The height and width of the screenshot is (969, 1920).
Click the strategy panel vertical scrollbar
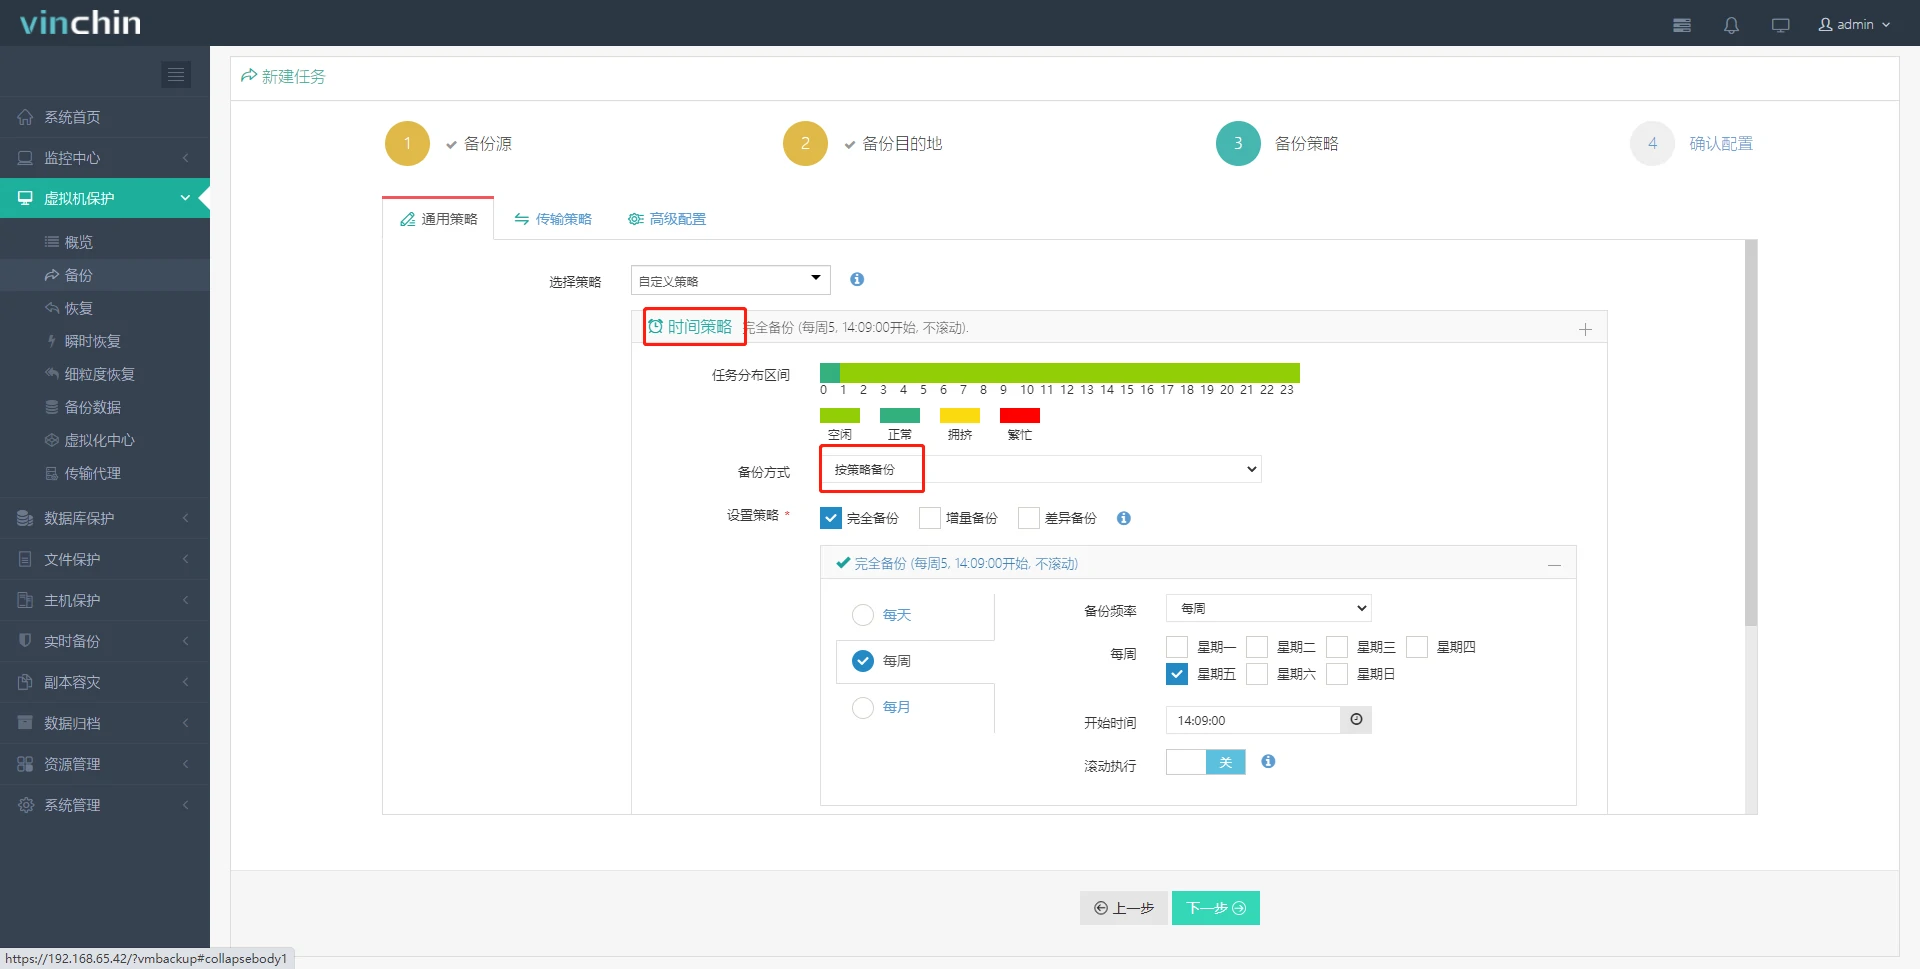(1751, 433)
